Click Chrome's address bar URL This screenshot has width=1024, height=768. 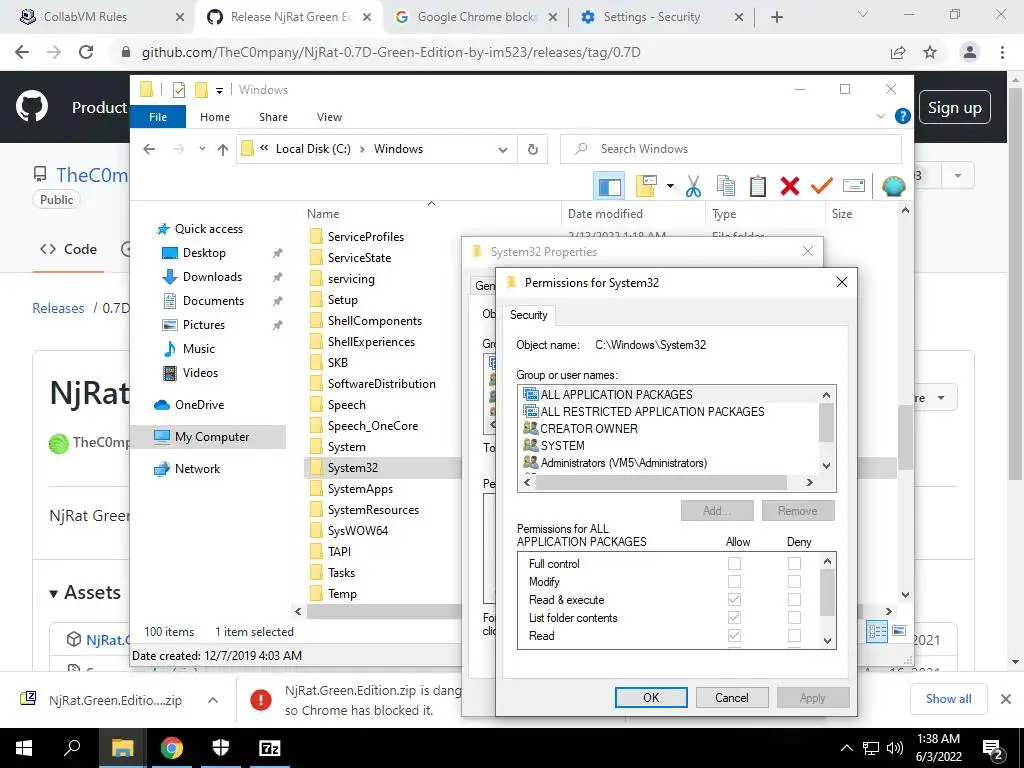(x=391, y=52)
